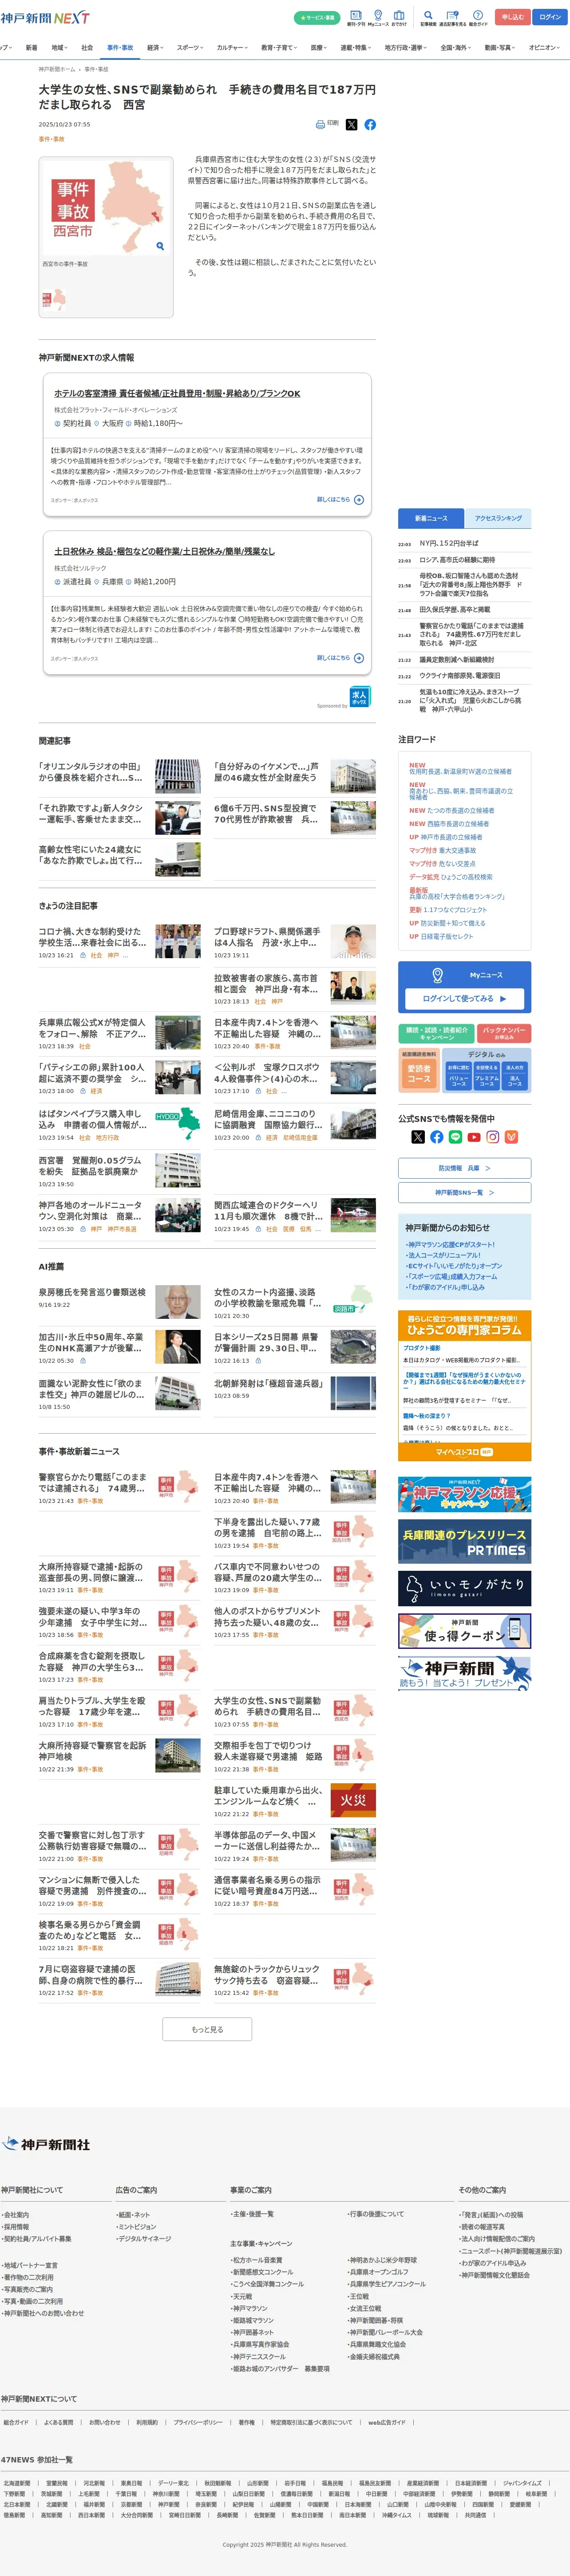Click ログインして使ってみる button

point(465,998)
